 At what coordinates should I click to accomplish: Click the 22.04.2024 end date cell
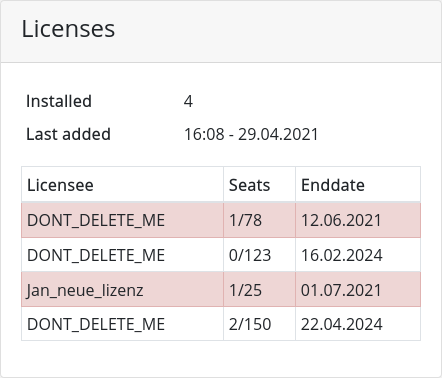coord(358,324)
